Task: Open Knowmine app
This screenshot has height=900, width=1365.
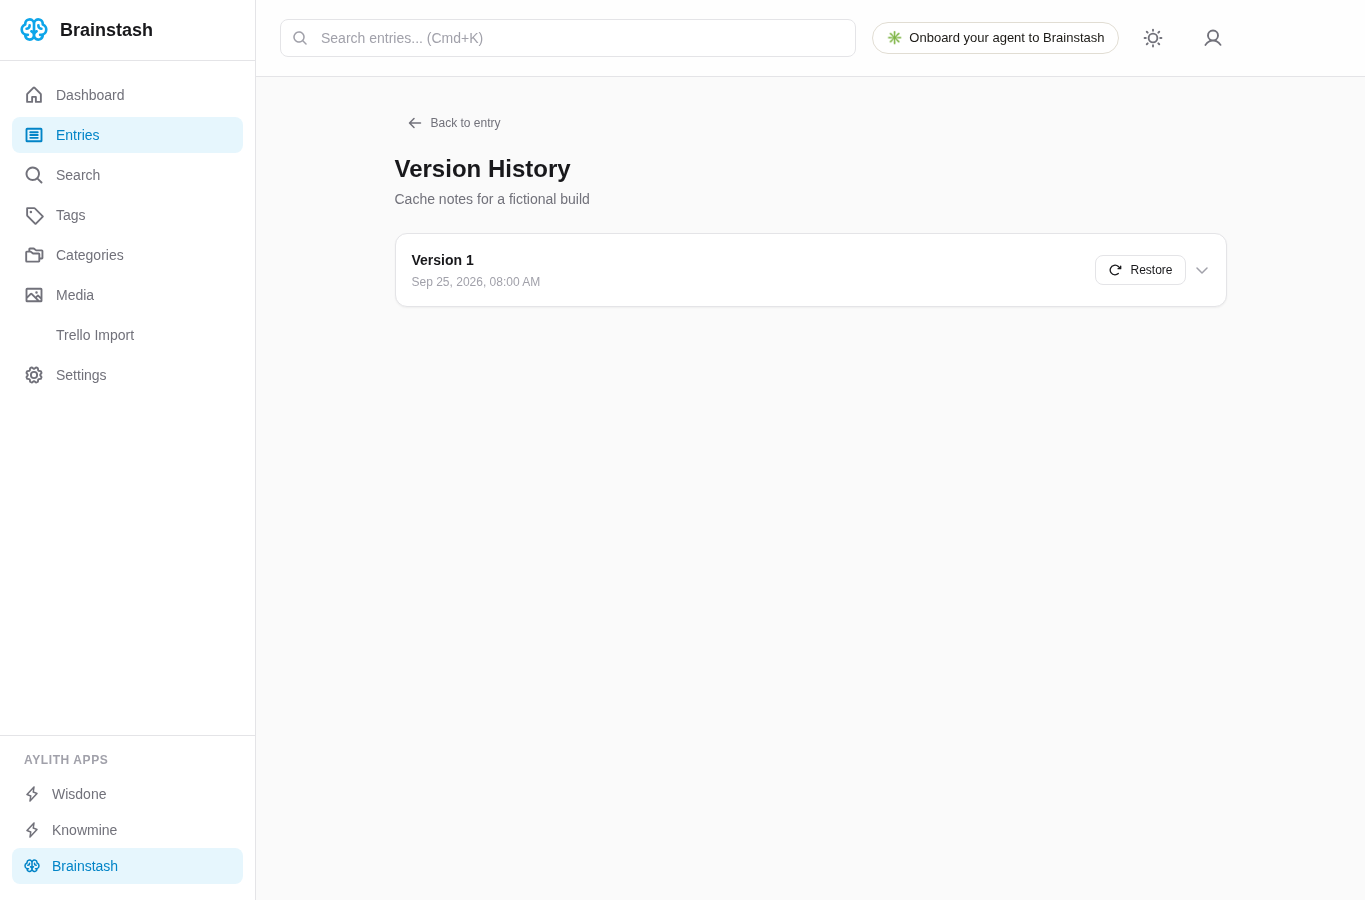Action: point(127,830)
